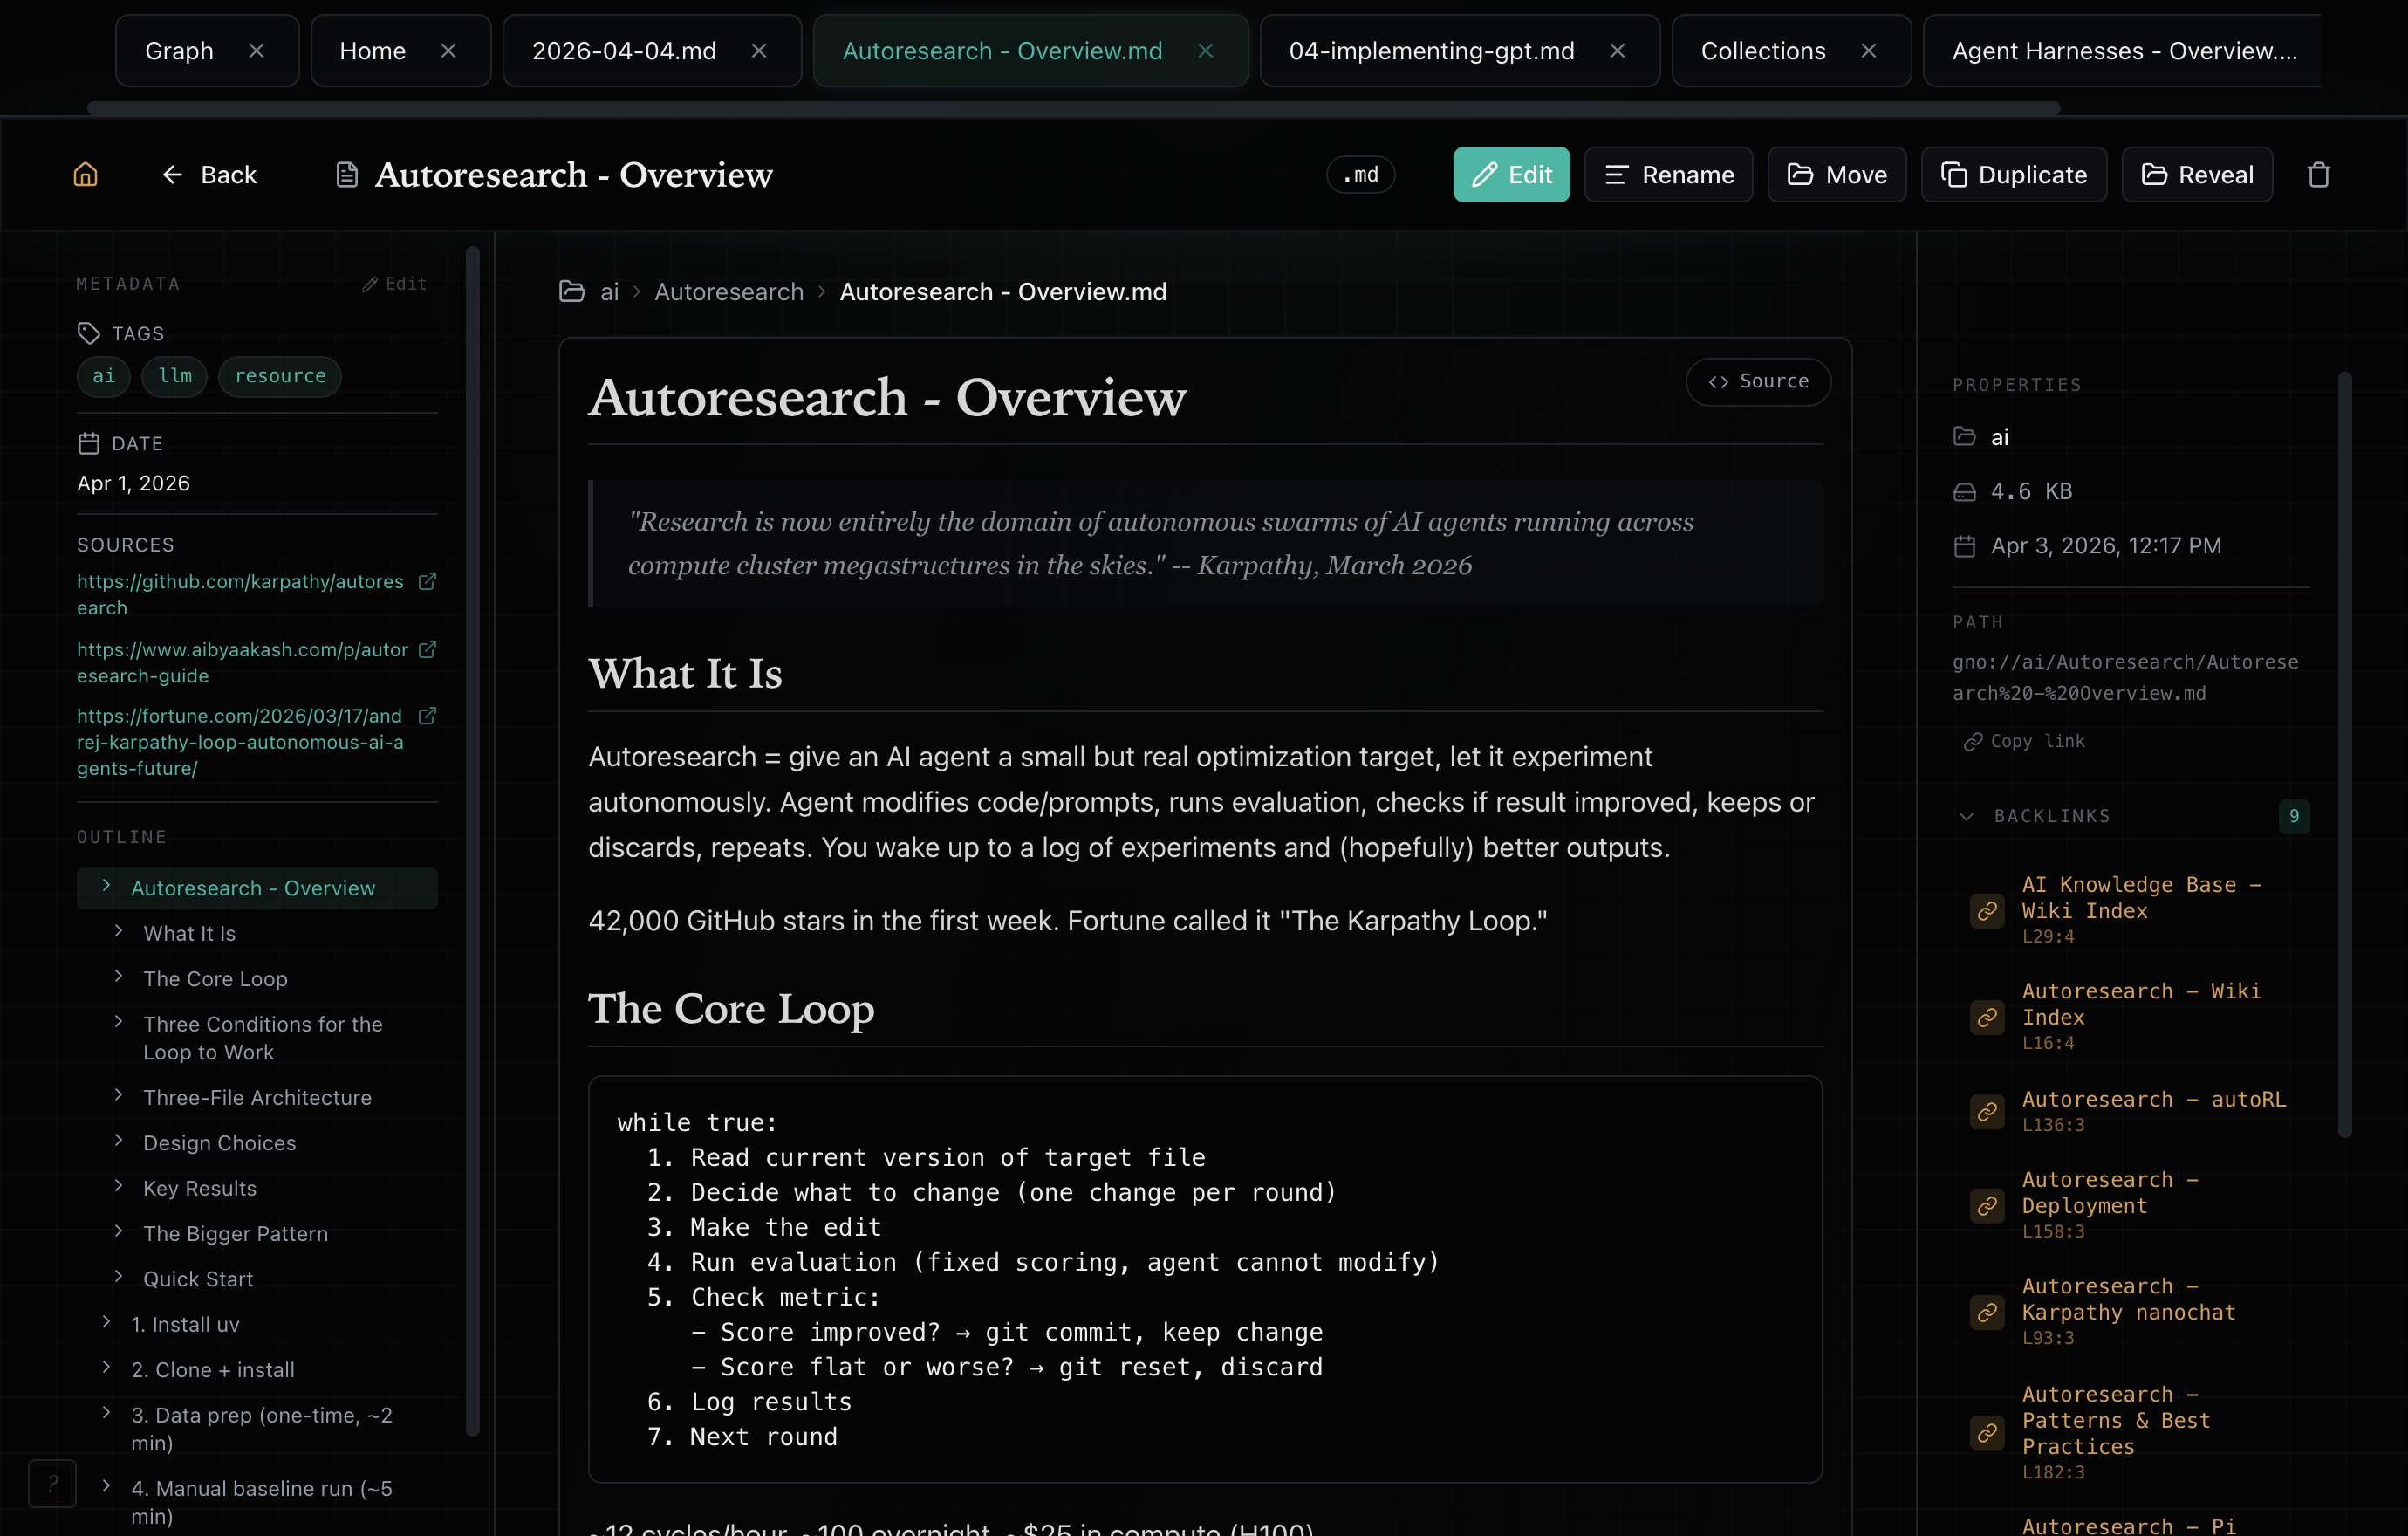This screenshot has height=1536, width=2408.
Task: Click link icon beside Patterns & Best Practices backlink
Action: (x=1987, y=1433)
